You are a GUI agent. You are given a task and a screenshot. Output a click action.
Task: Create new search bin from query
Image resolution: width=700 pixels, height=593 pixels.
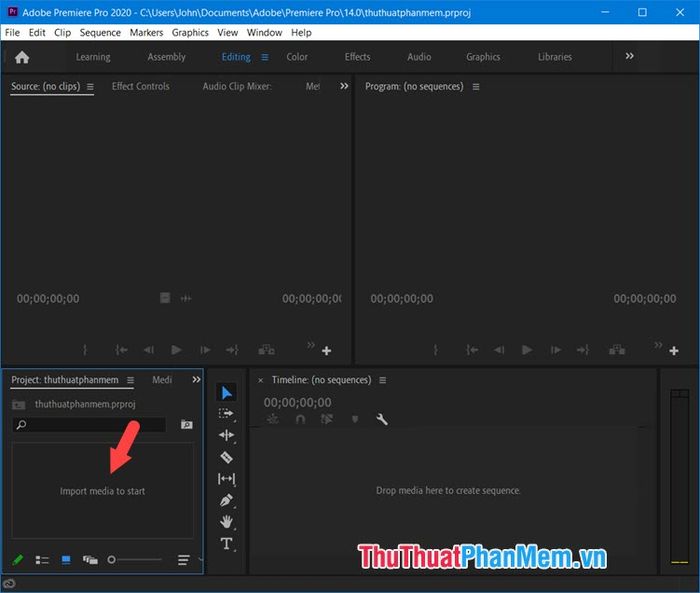click(187, 424)
